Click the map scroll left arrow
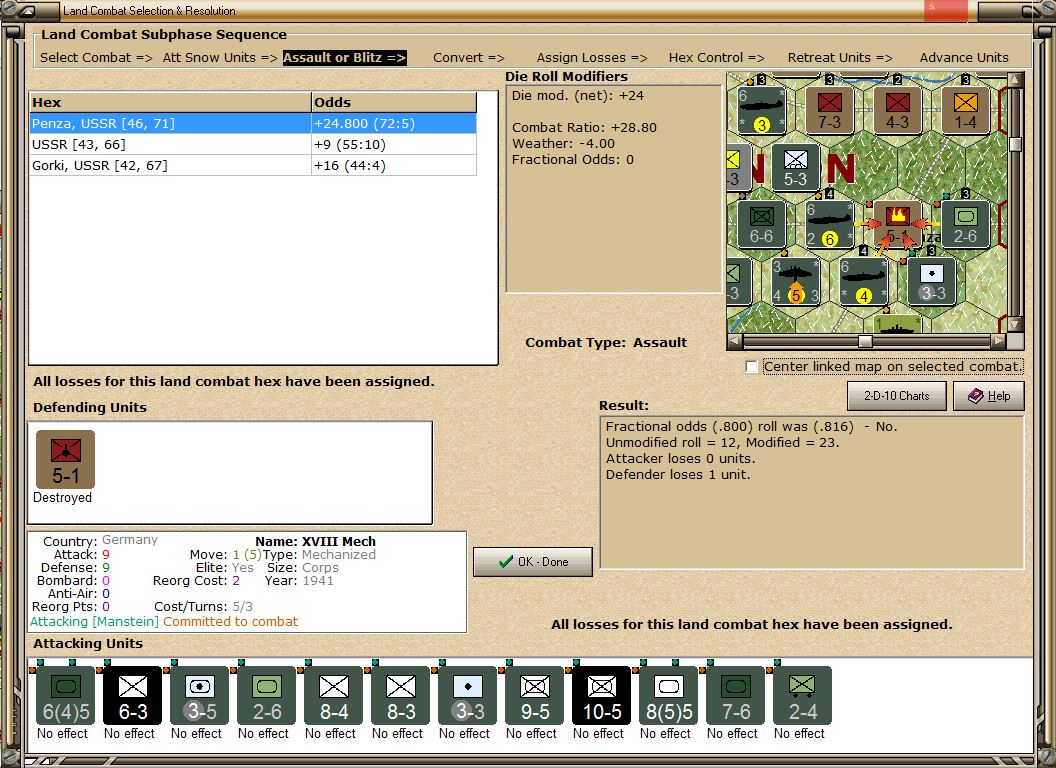The height and width of the screenshot is (768, 1056). tap(734, 341)
